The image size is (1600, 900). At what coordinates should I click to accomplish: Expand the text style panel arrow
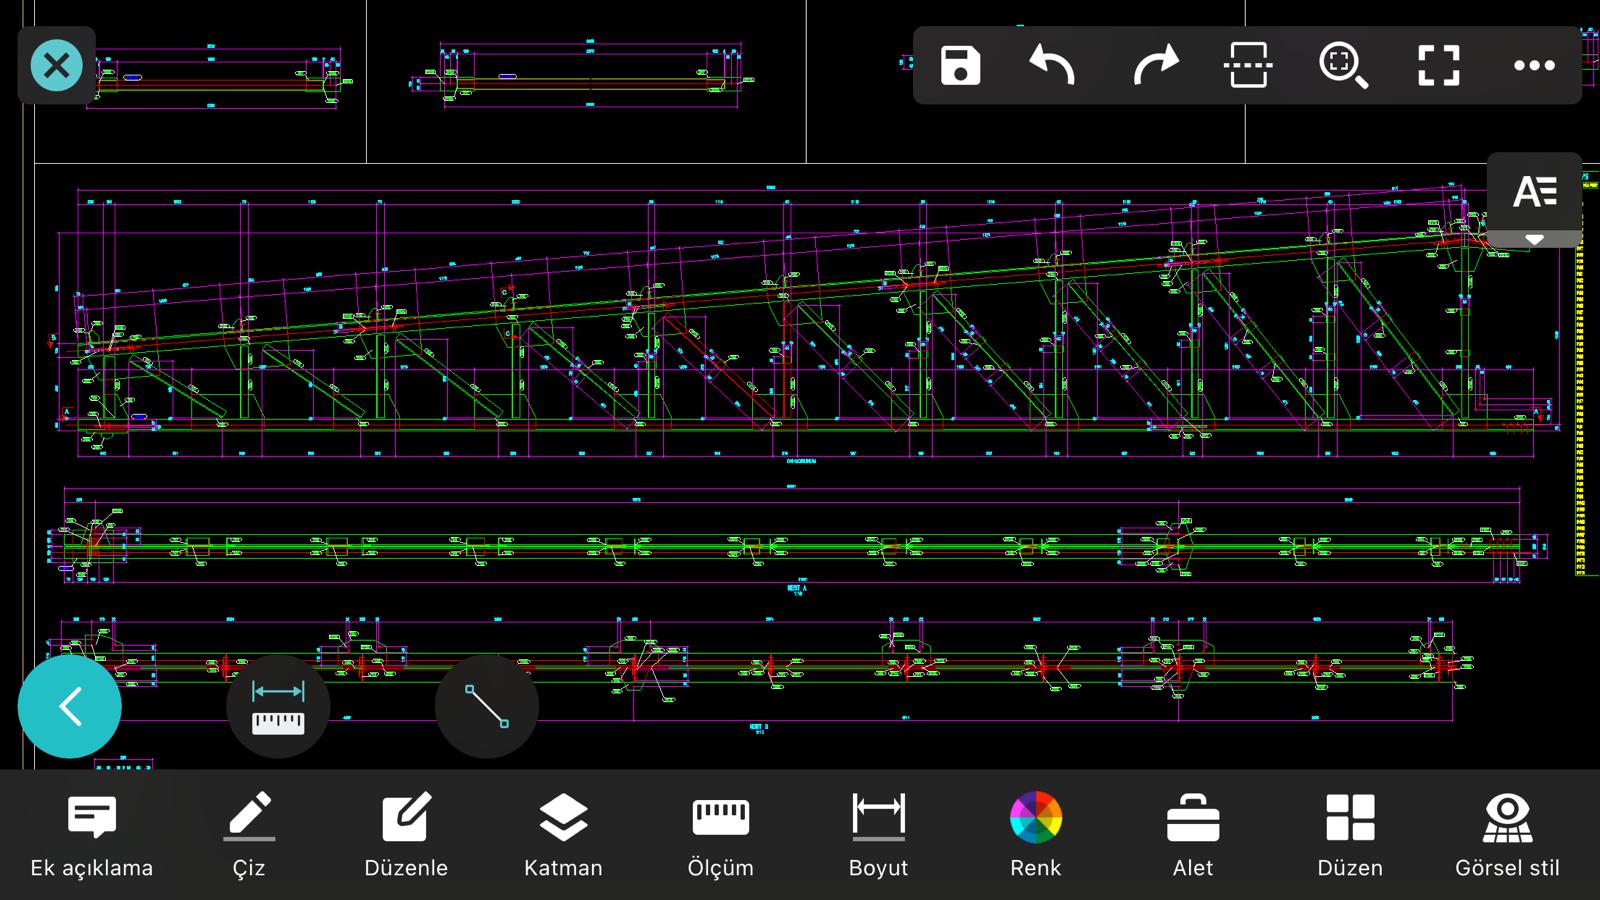[x=1534, y=239]
